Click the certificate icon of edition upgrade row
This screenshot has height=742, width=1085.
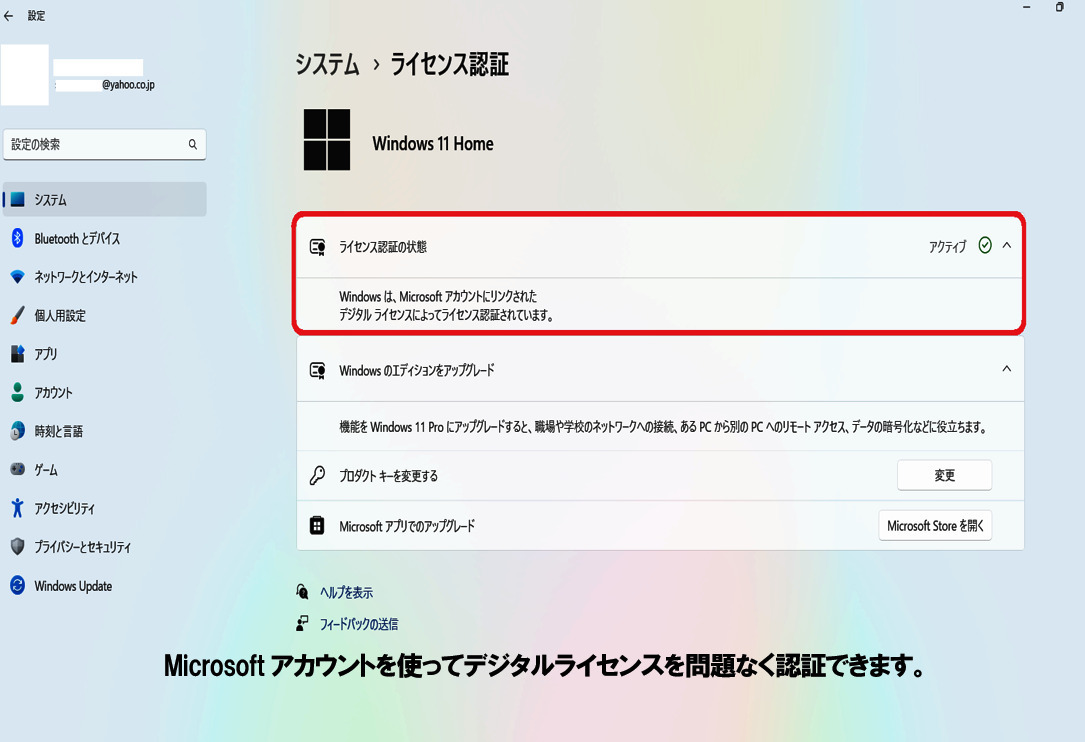tap(318, 370)
